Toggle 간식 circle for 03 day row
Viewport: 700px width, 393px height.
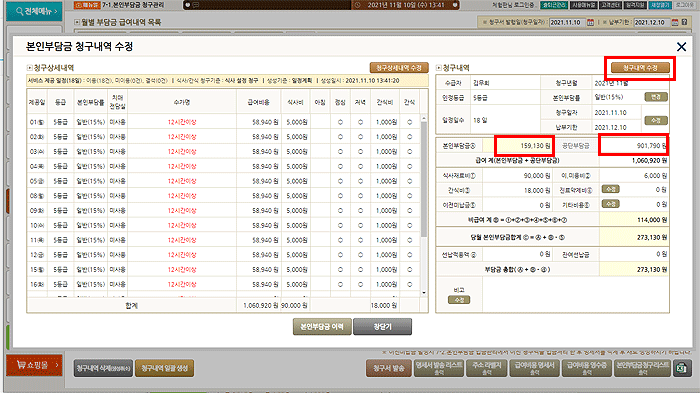(x=409, y=152)
